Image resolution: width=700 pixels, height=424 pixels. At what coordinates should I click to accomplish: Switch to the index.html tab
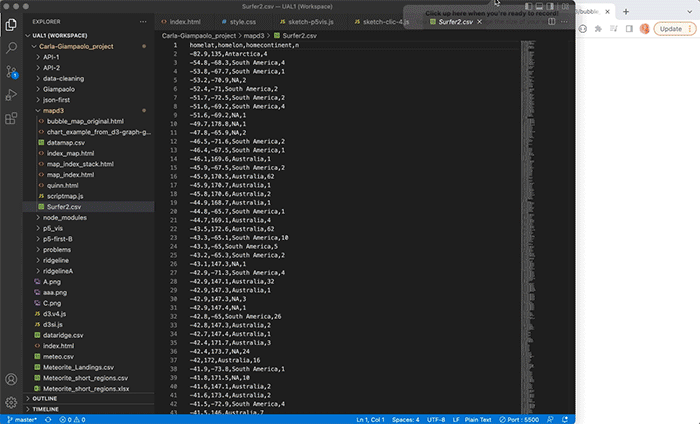pos(185,20)
